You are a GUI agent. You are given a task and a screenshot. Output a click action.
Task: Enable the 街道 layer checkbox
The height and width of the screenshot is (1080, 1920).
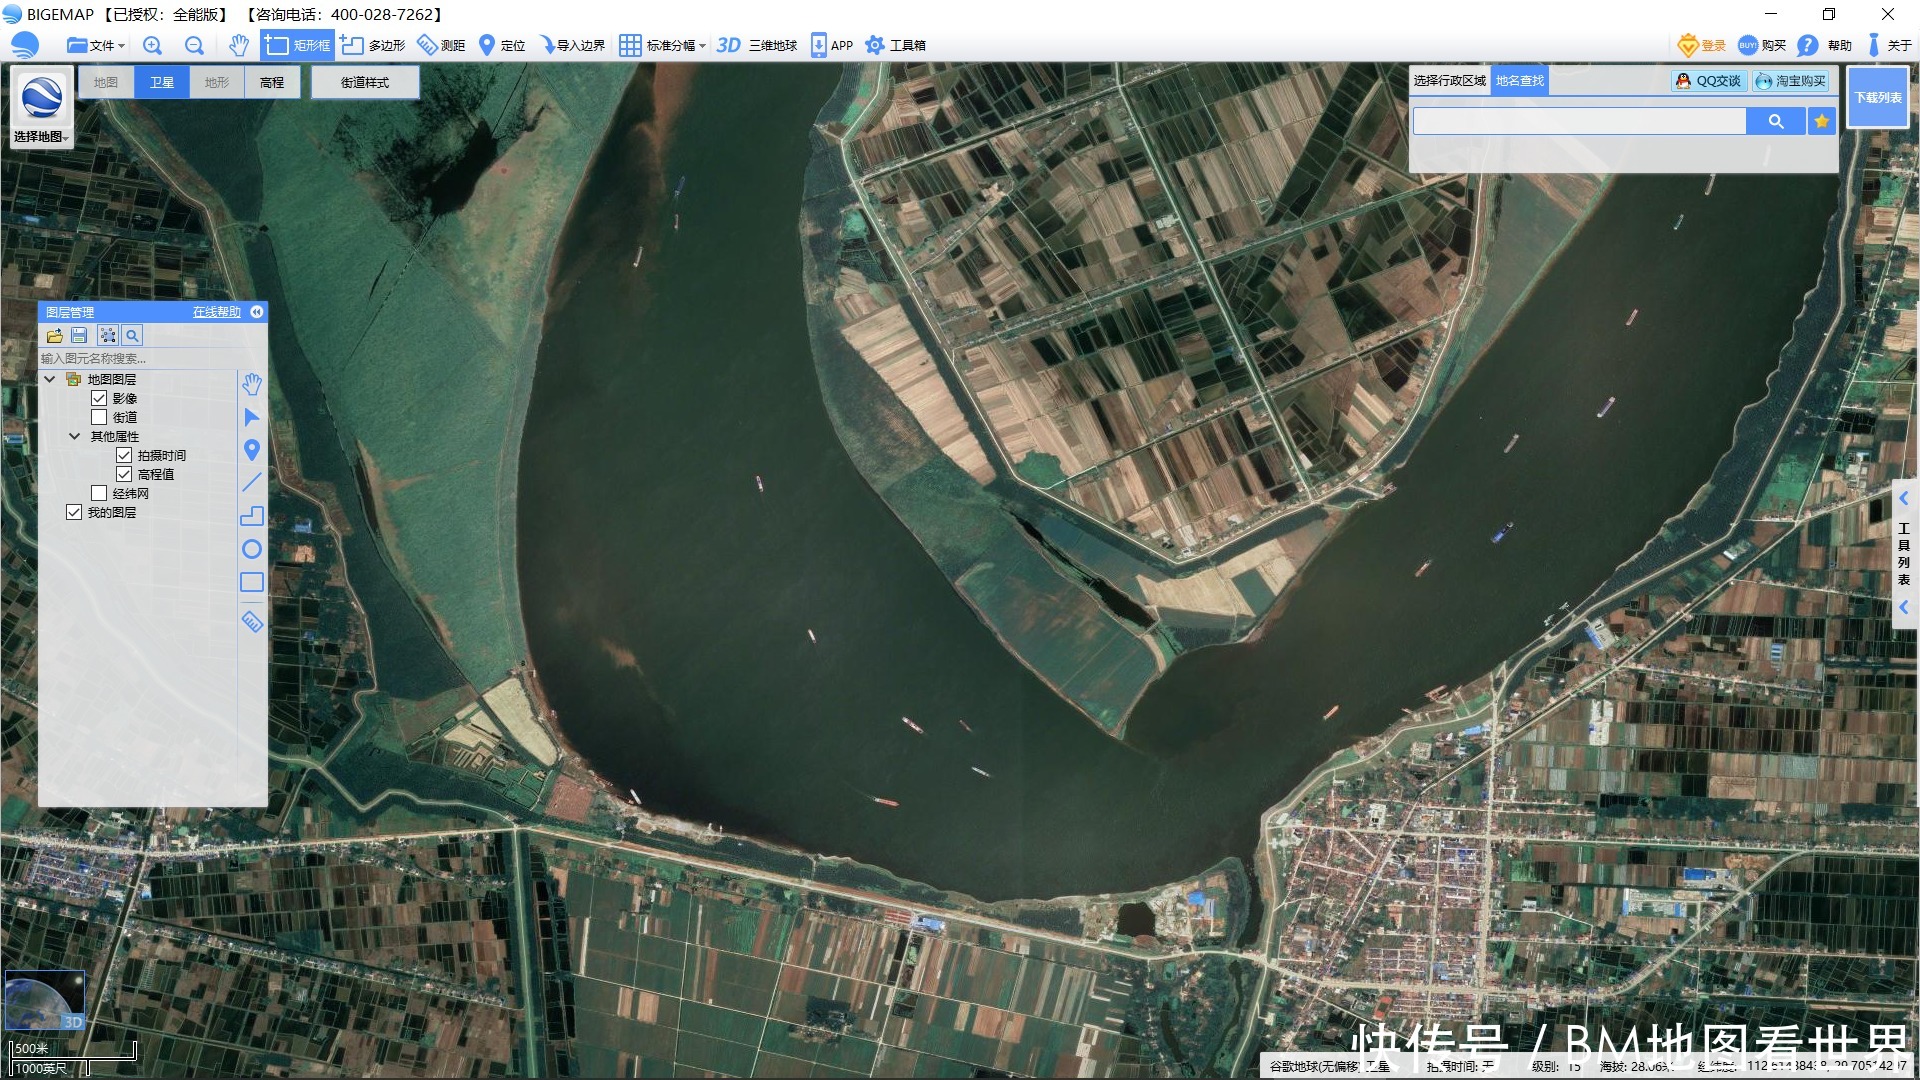pos(99,417)
